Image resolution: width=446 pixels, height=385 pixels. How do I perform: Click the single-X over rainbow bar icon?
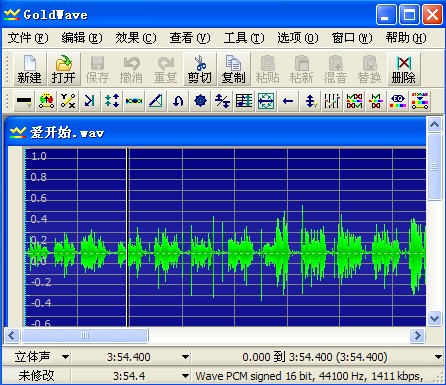[376, 101]
